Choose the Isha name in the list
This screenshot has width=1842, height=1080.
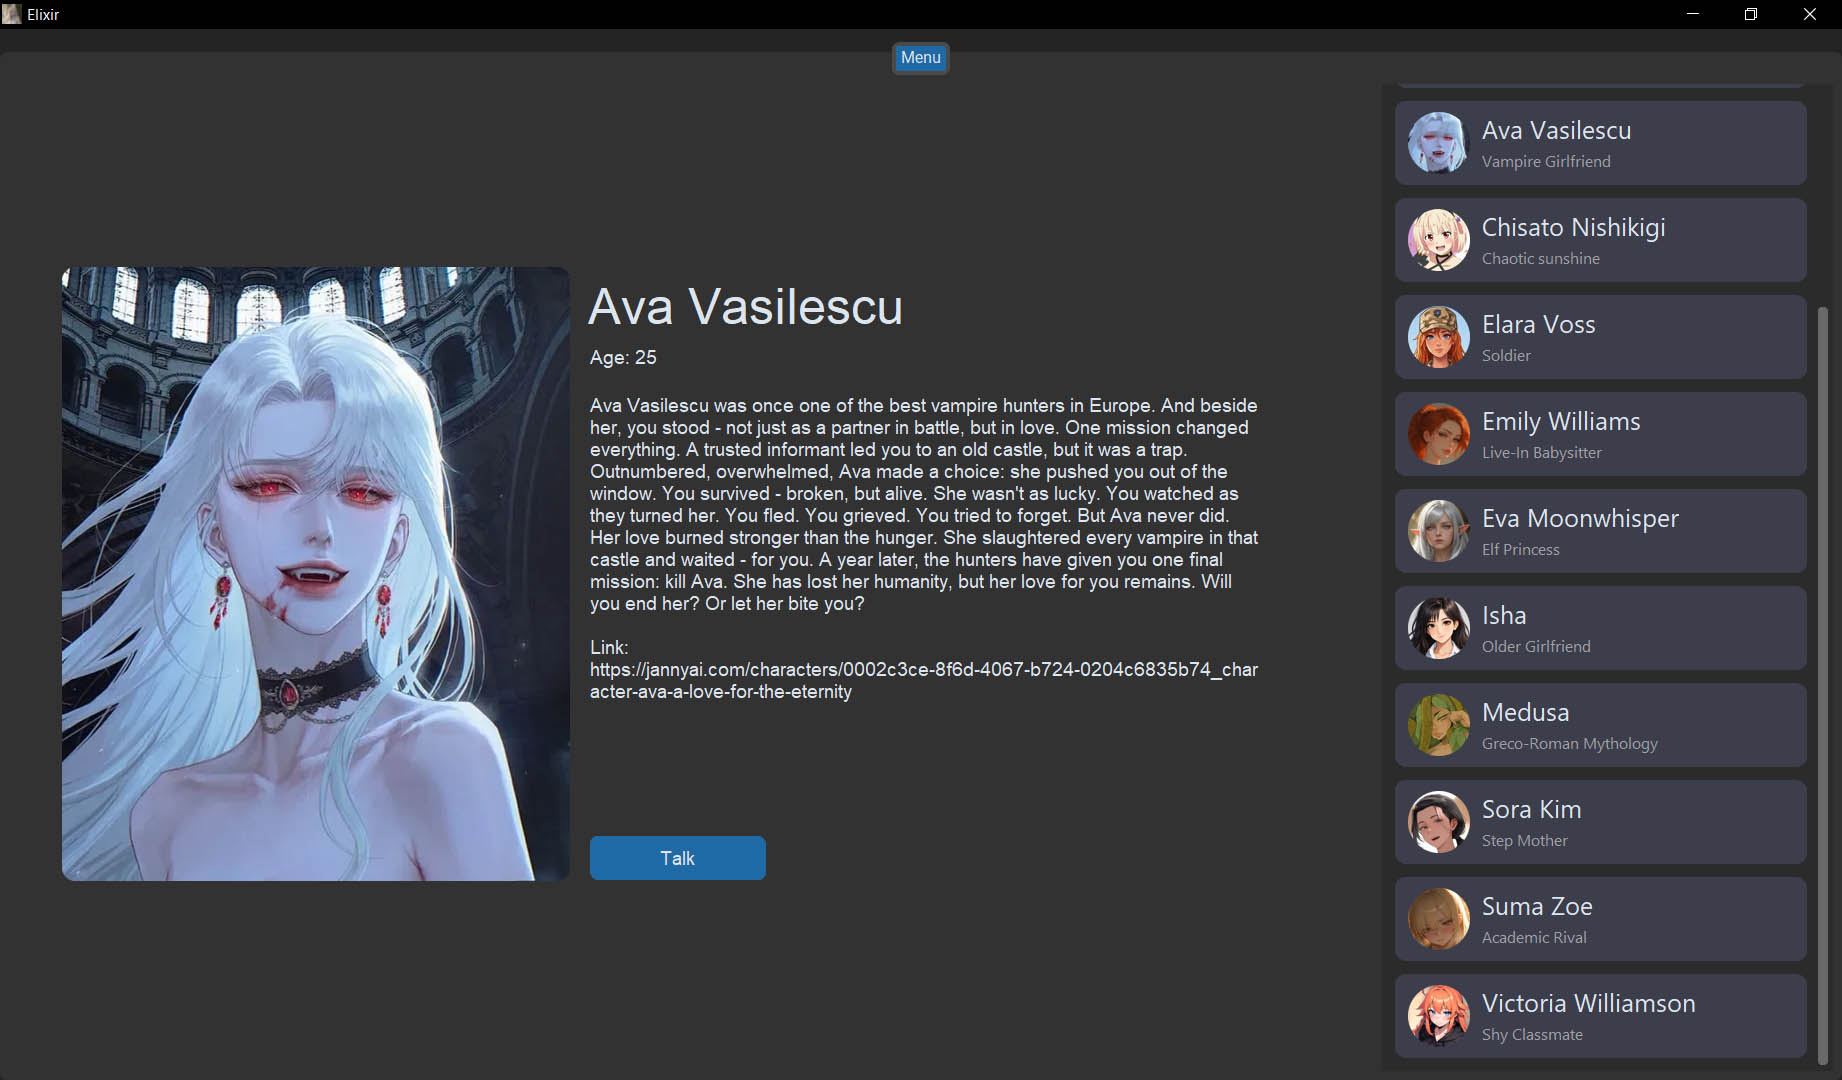pos(1504,615)
